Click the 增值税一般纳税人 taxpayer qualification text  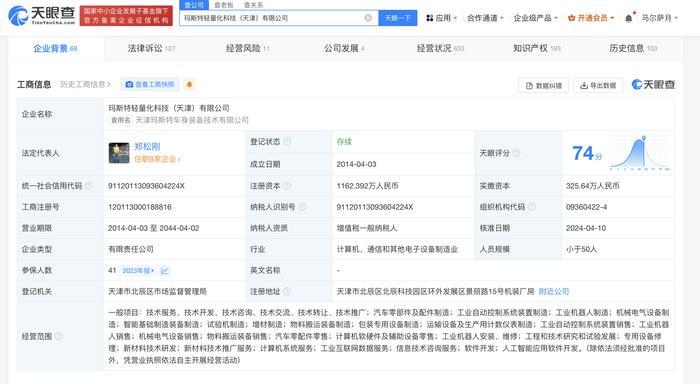pyautogui.click(x=367, y=228)
